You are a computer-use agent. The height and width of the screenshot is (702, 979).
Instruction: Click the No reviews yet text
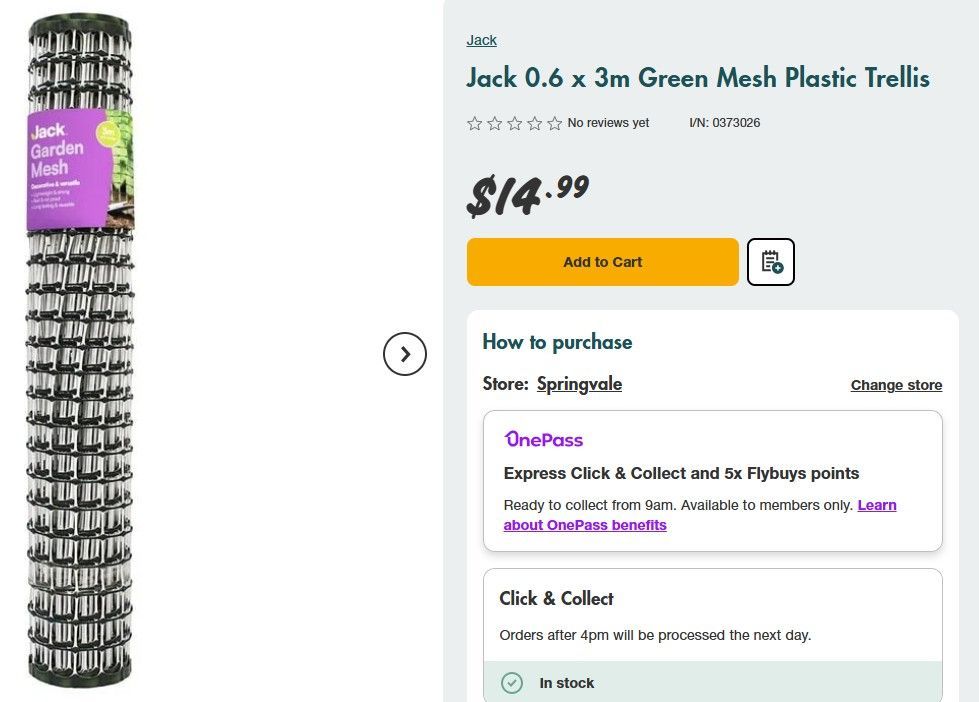click(x=608, y=122)
